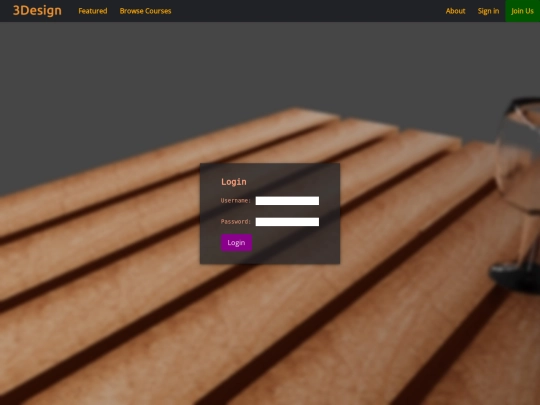Click the Username: label
This screenshot has height=405, width=540.
[x=236, y=200]
